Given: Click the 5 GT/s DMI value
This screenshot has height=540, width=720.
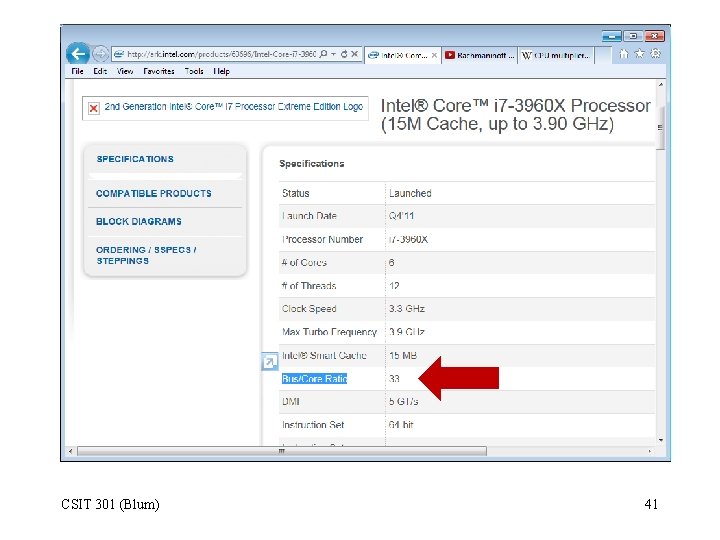Looking at the screenshot, I should [403, 401].
